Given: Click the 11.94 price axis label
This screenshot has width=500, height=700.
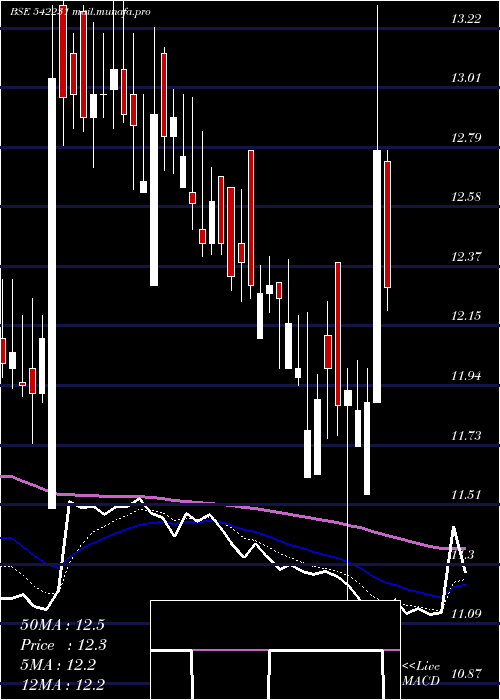Looking at the screenshot, I should (467, 376).
